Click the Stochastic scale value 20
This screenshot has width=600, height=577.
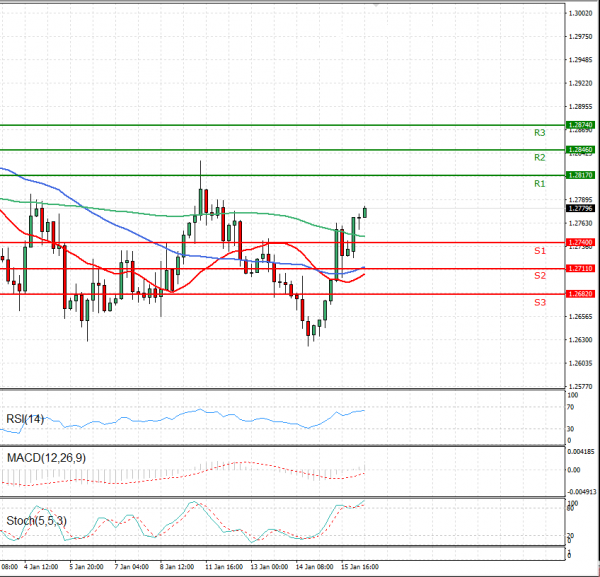(x=571, y=536)
